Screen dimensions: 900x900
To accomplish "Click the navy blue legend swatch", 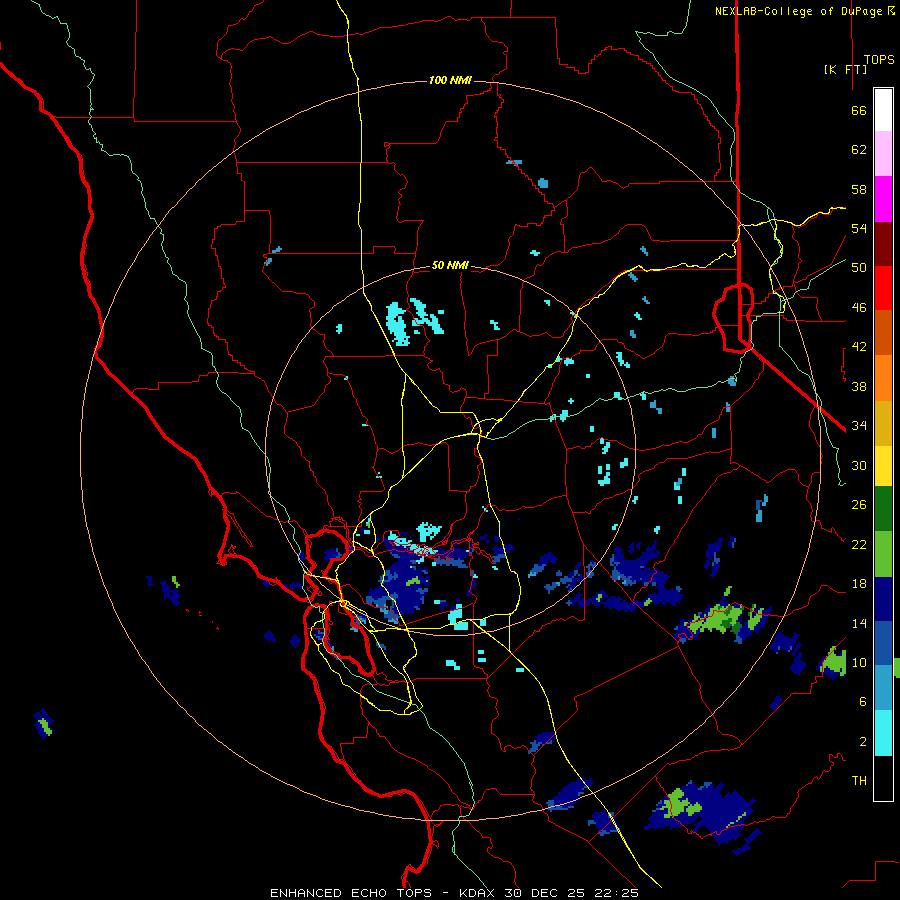I will pyautogui.click(x=883, y=599).
